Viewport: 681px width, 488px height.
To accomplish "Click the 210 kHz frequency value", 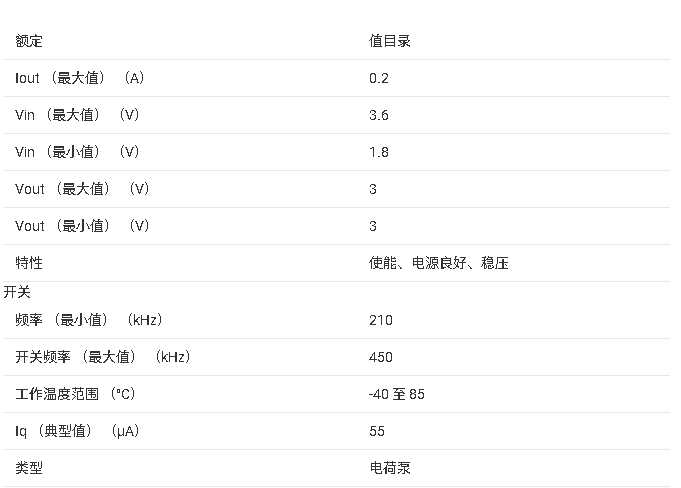I will click(381, 320).
